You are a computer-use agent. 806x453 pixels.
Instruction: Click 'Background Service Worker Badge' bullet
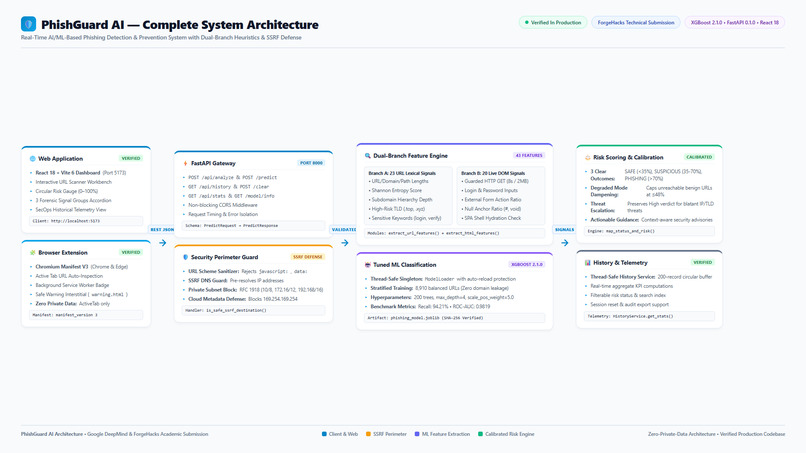pos(72,285)
